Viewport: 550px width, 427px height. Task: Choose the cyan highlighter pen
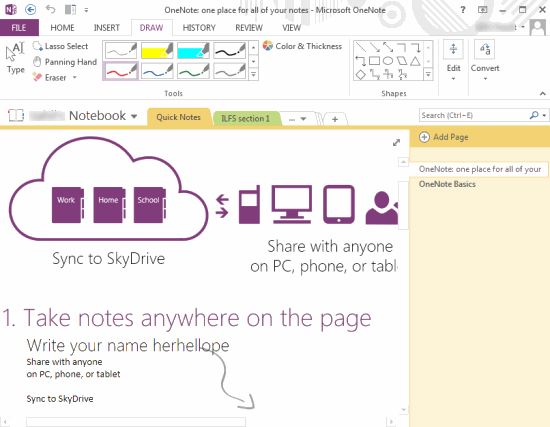click(193, 50)
